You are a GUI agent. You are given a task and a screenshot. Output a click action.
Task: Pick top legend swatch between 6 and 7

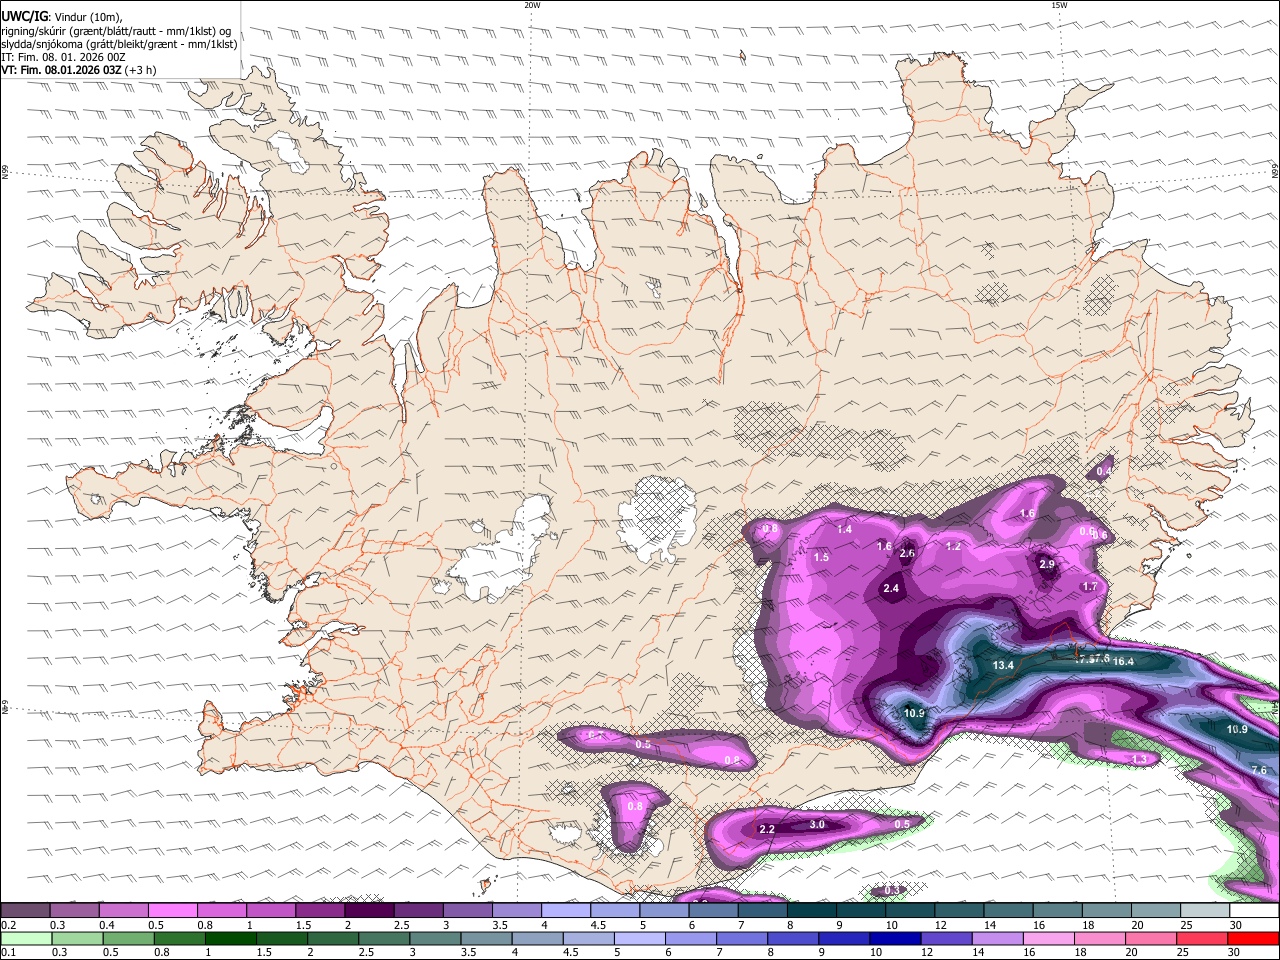(713, 911)
